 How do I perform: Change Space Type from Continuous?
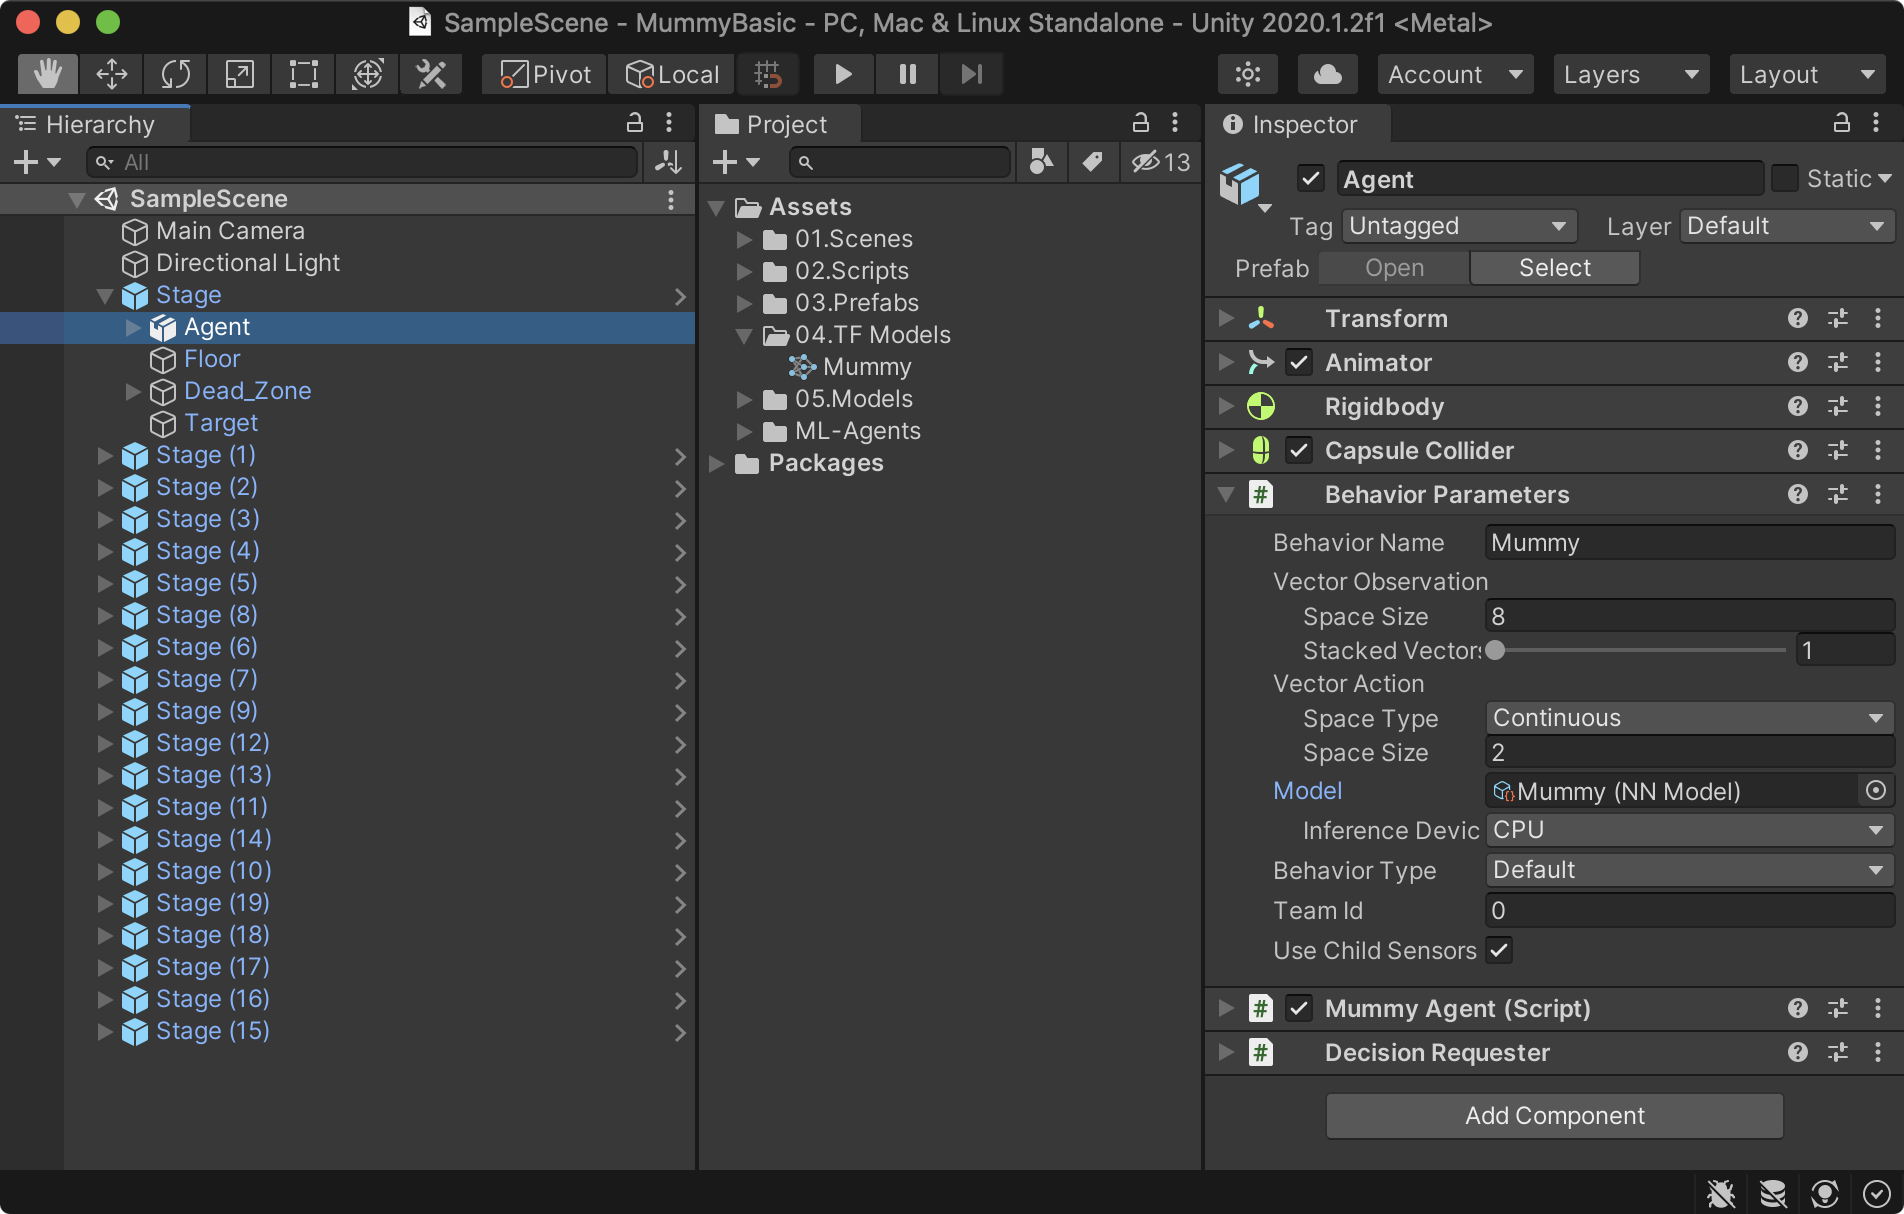click(1690, 718)
